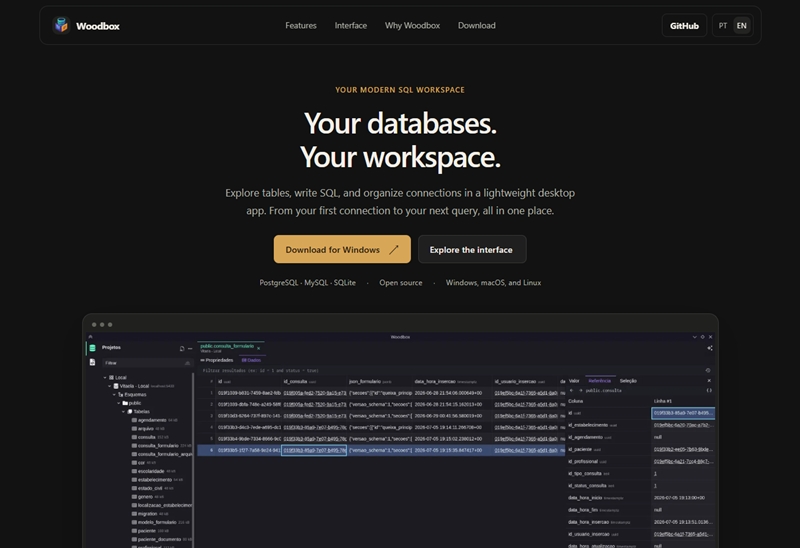Click the GitHub button
800x548 pixels.
[x=684, y=26]
